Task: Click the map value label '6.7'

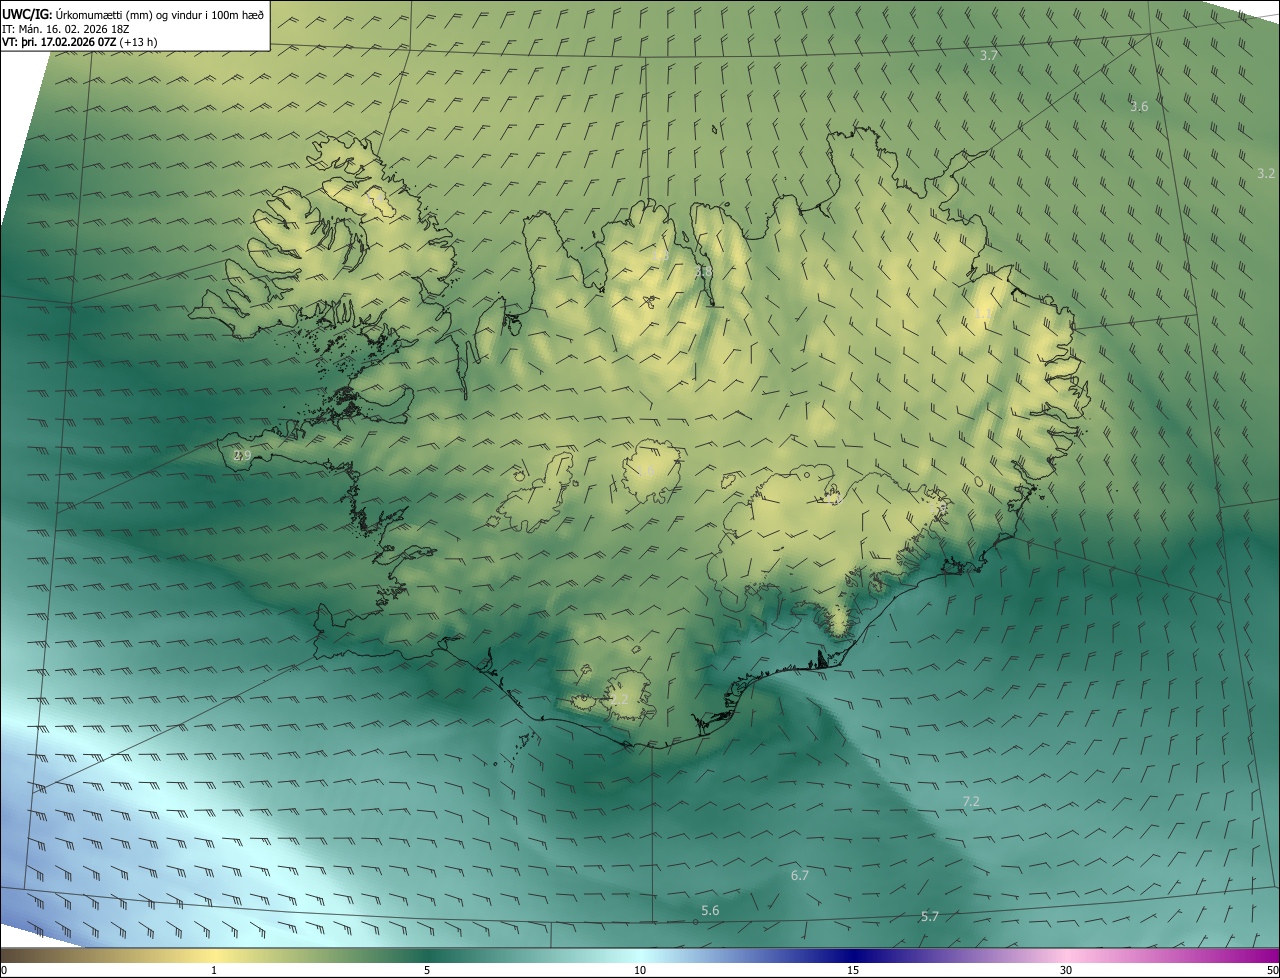Action: 799,876
